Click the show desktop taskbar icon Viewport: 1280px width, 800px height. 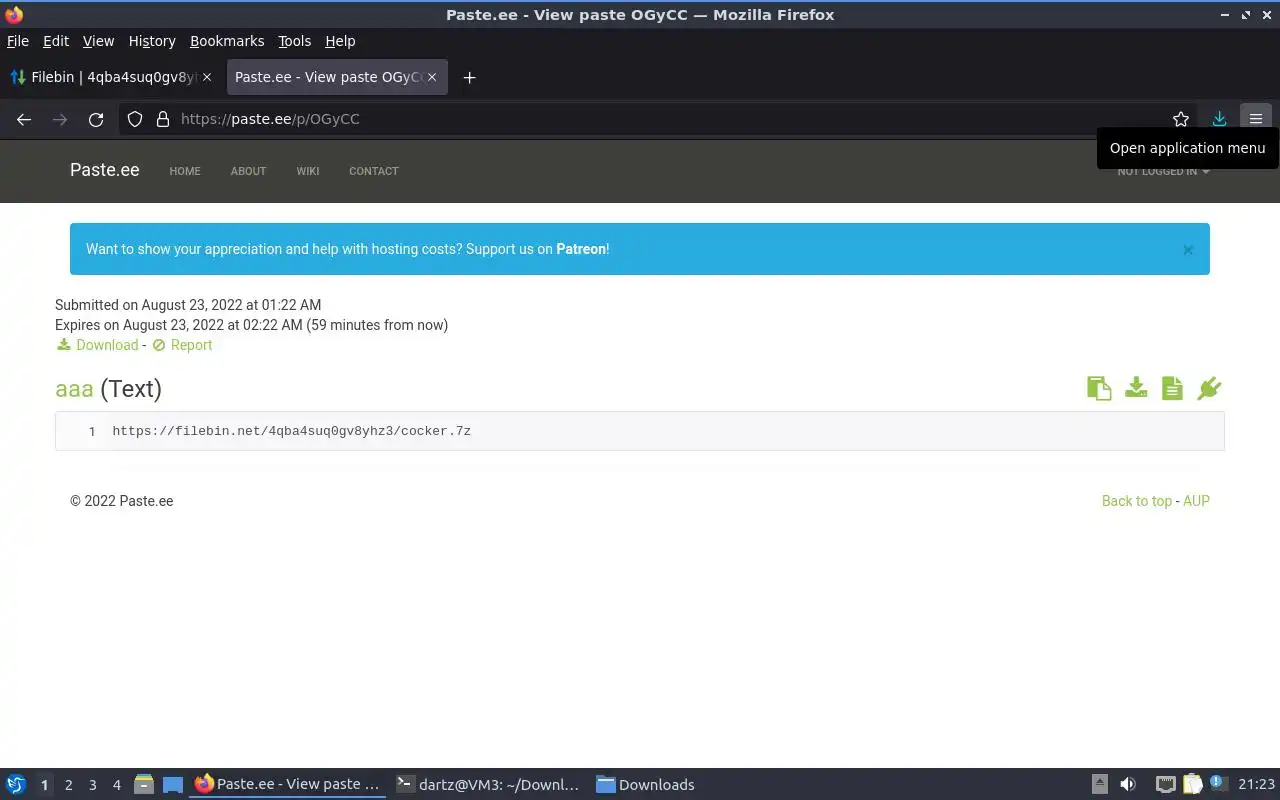(173, 785)
